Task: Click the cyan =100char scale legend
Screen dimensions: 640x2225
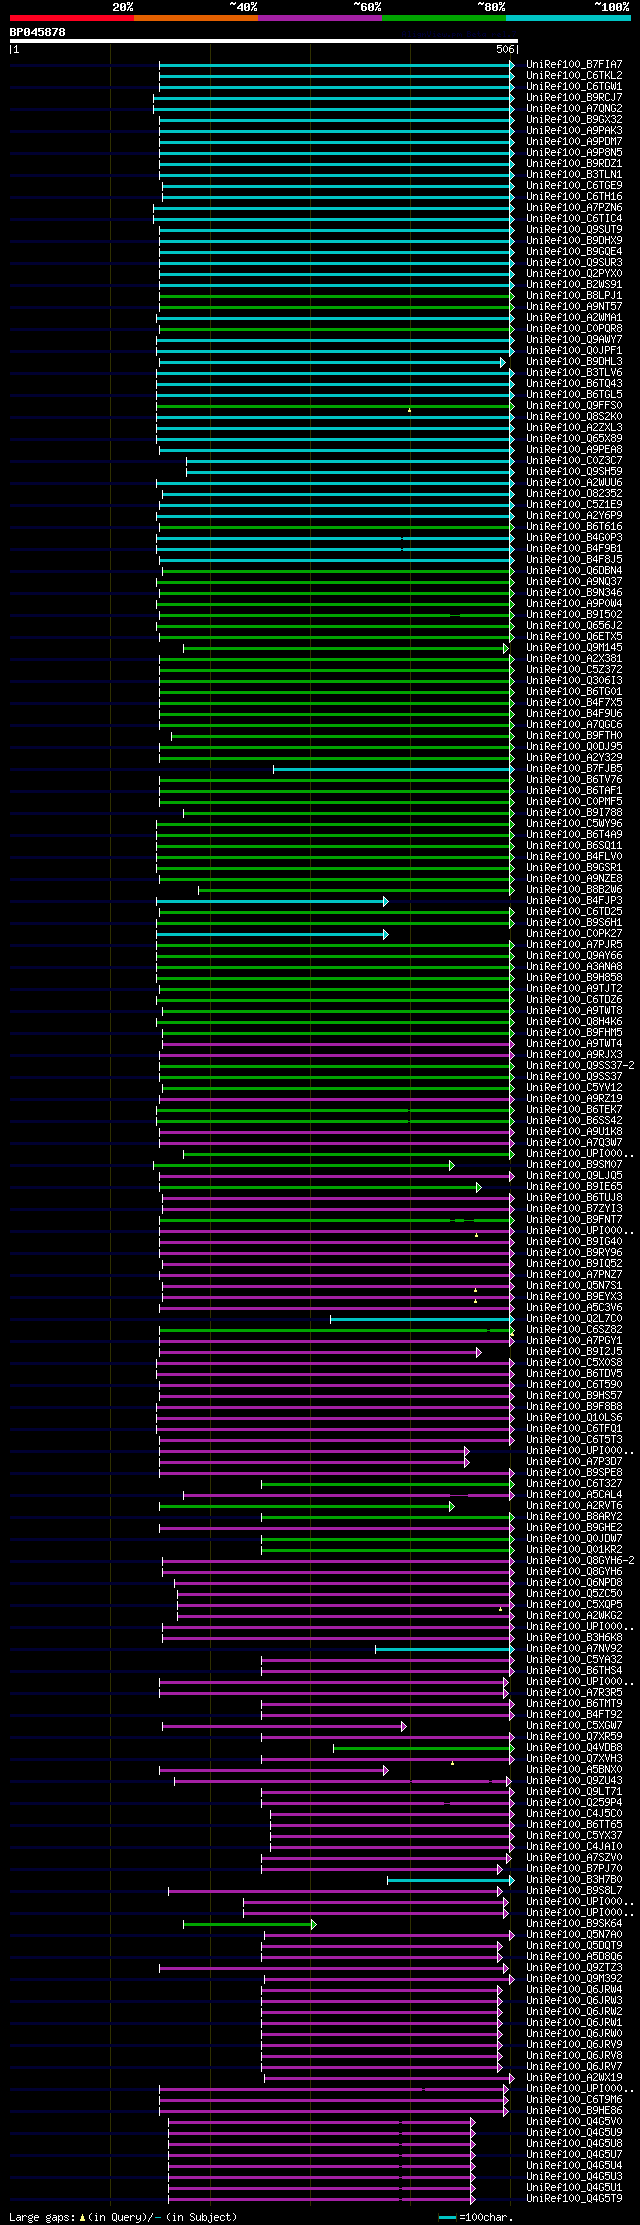Action: pyautogui.click(x=476, y=2217)
